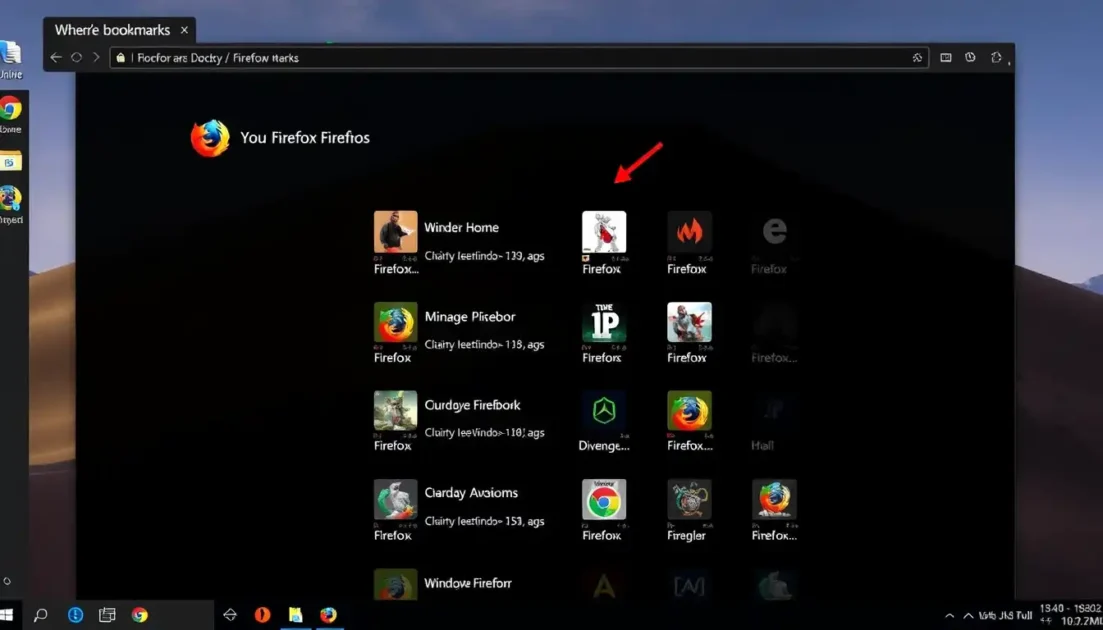Focus the browser address bar URL field
Viewport: 1103px width, 630px height.
[519, 58]
